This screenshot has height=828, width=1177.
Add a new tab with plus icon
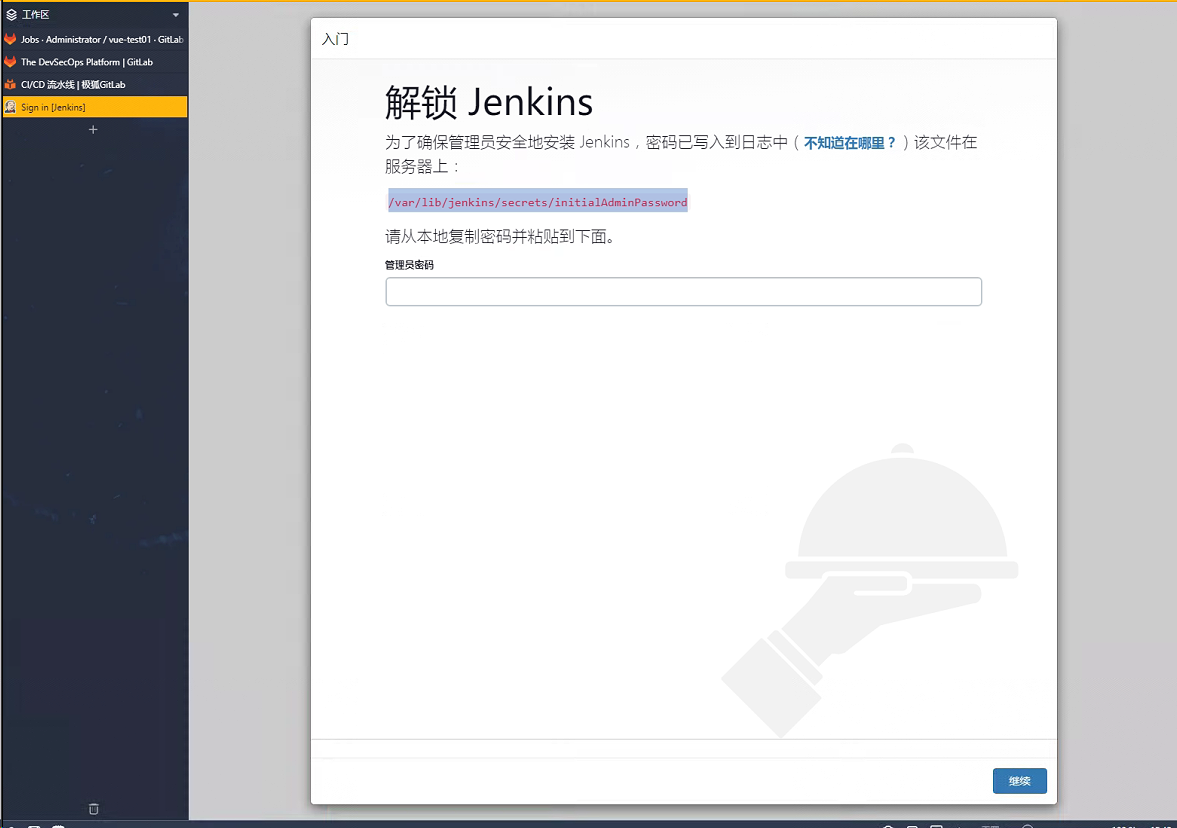click(93, 129)
